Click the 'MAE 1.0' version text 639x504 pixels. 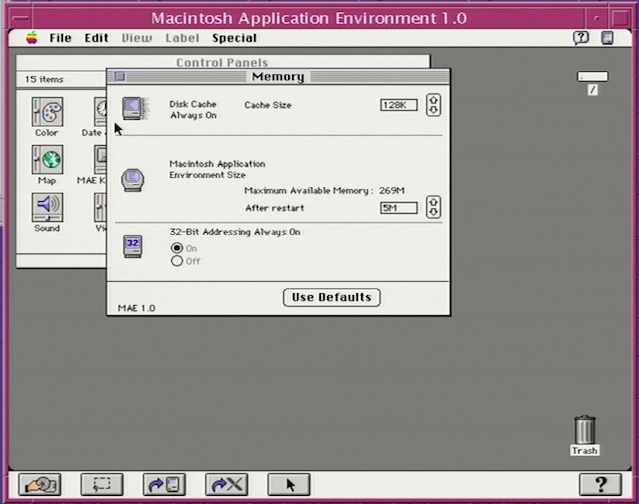click(137, 308)
